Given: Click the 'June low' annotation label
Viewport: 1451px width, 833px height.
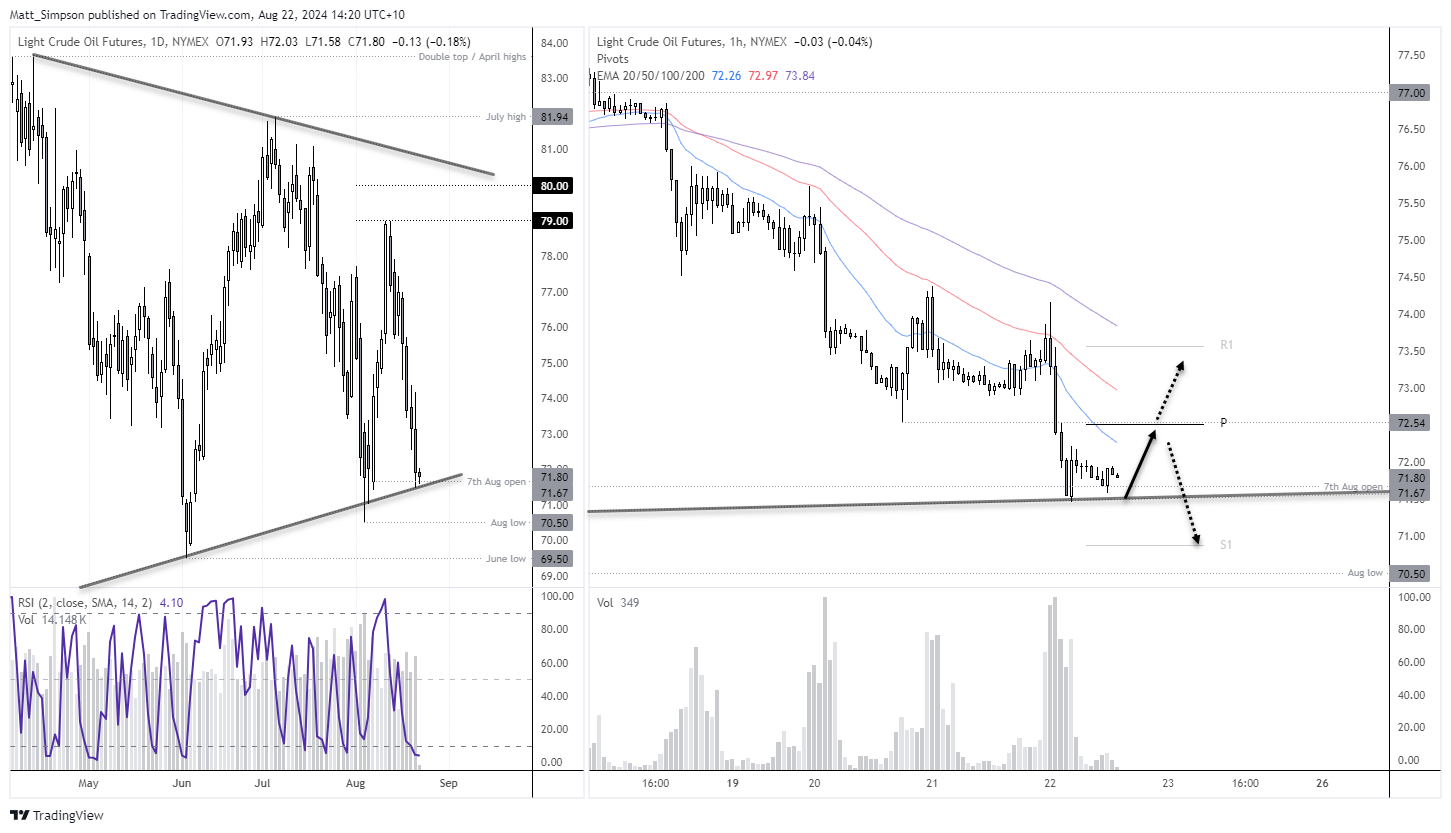Looking at the screenshot, I should [x=506, y=558].
